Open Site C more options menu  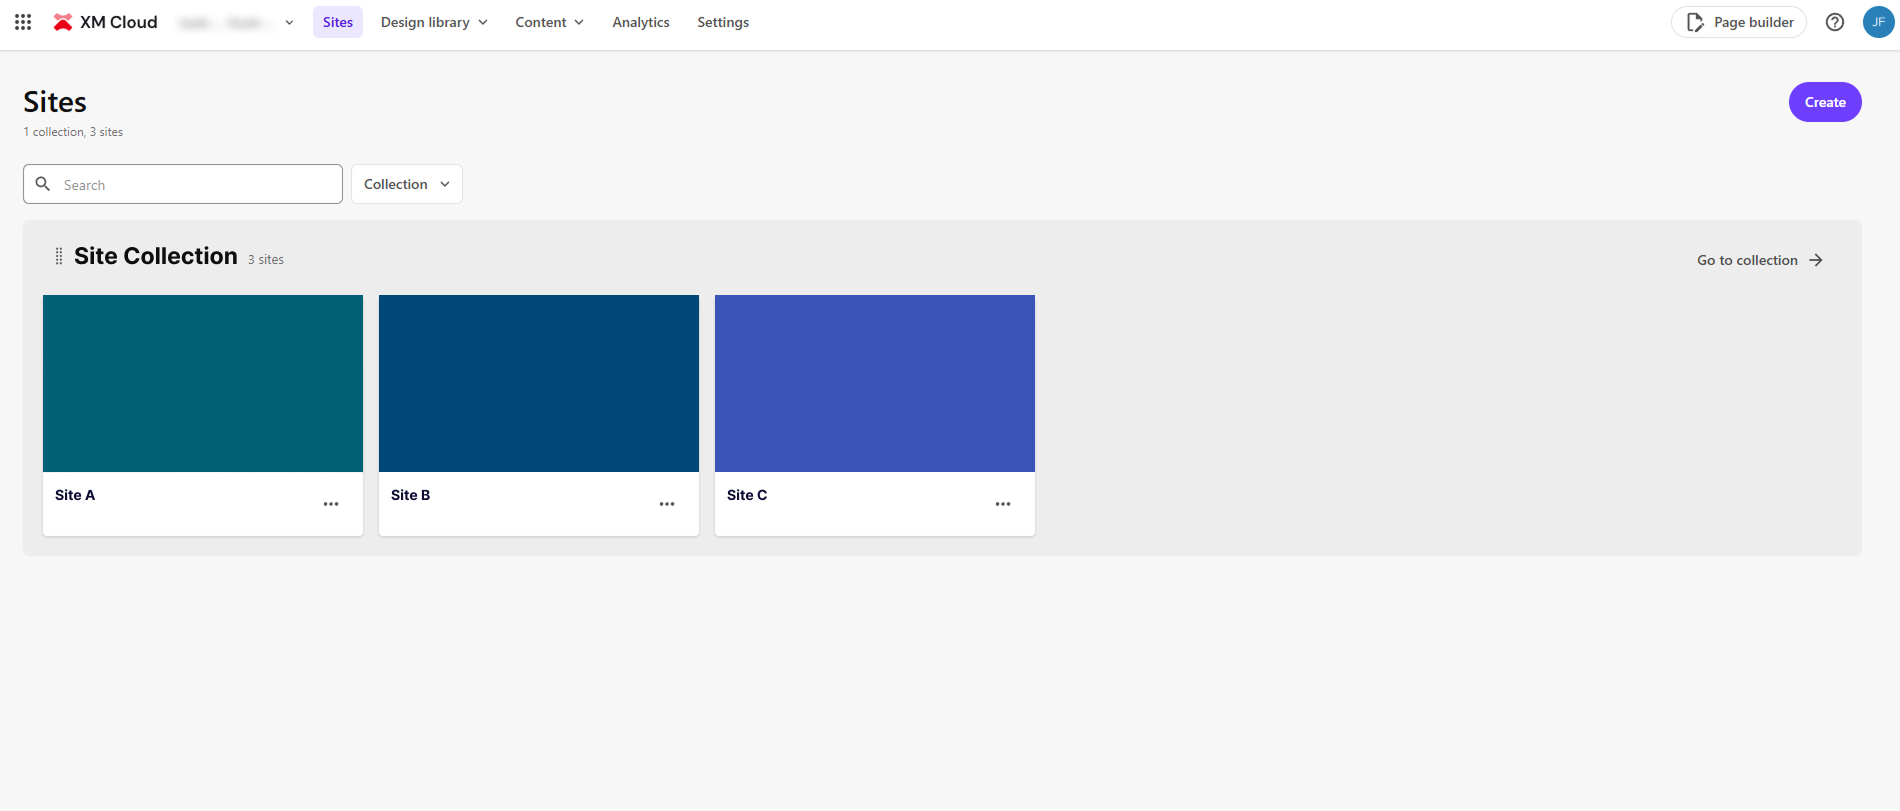(x=1003, y=504)
